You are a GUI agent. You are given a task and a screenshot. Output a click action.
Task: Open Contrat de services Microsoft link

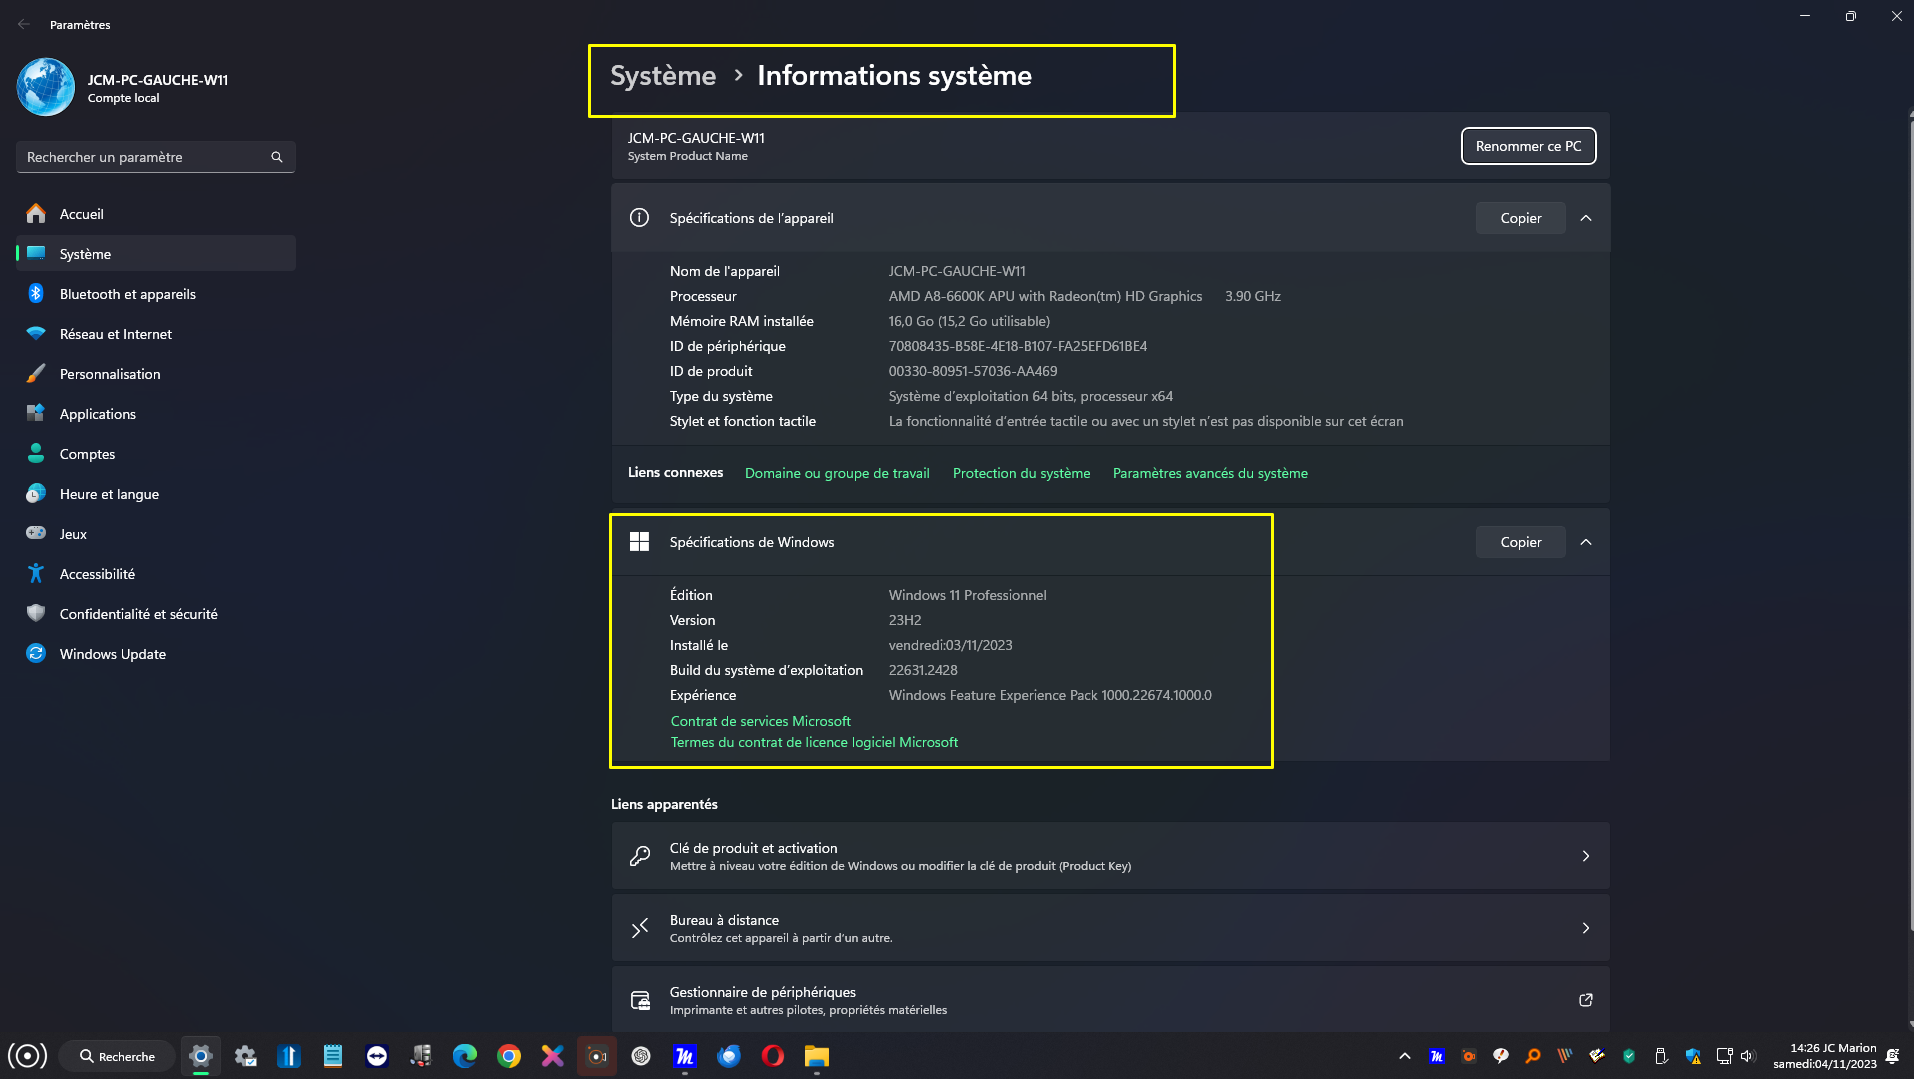point(760,721)
